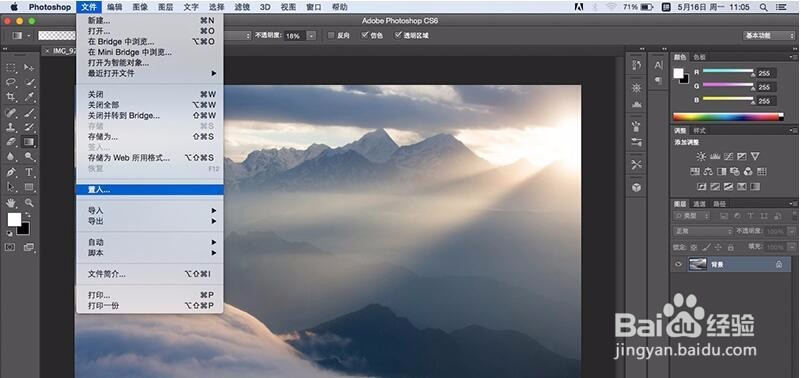The image size is (801, 378).
Task: Select the Dodge tool
Action: click(29, 157)
